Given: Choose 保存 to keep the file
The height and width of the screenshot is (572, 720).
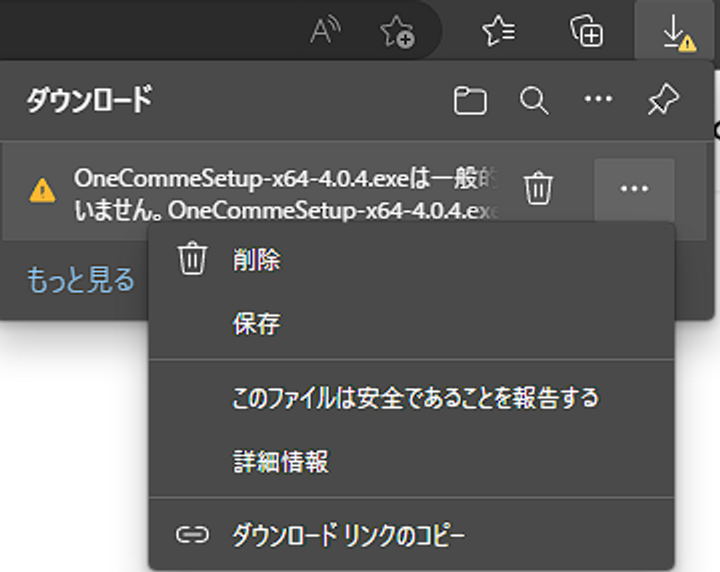Looking at the screenshot, I should (256, 324).
